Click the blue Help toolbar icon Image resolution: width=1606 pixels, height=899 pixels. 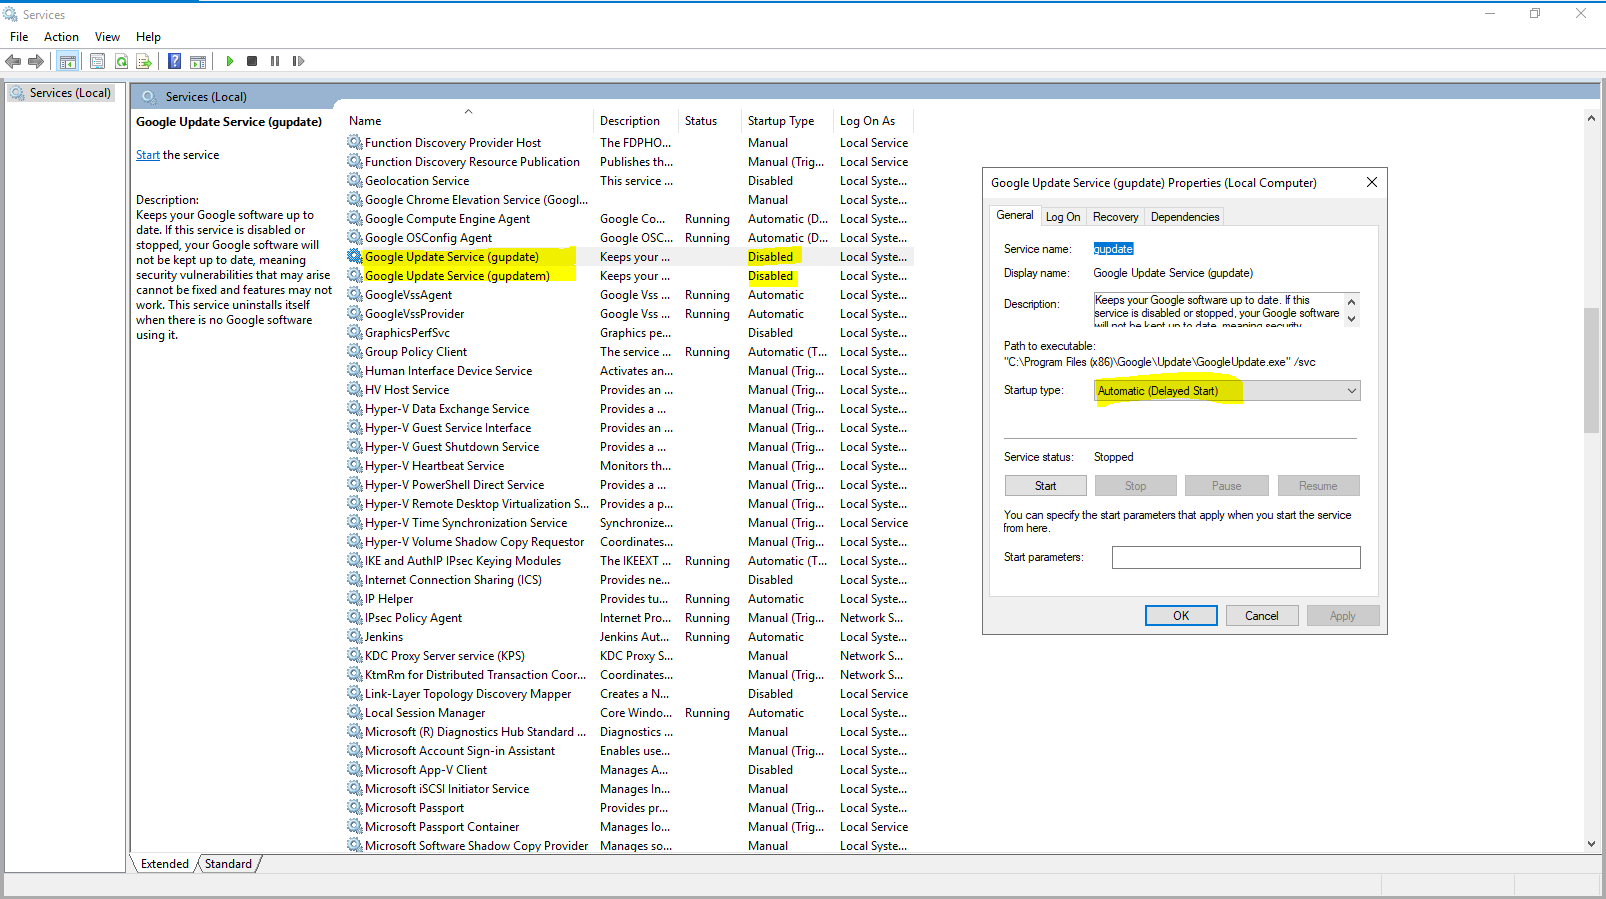[174, 61]
